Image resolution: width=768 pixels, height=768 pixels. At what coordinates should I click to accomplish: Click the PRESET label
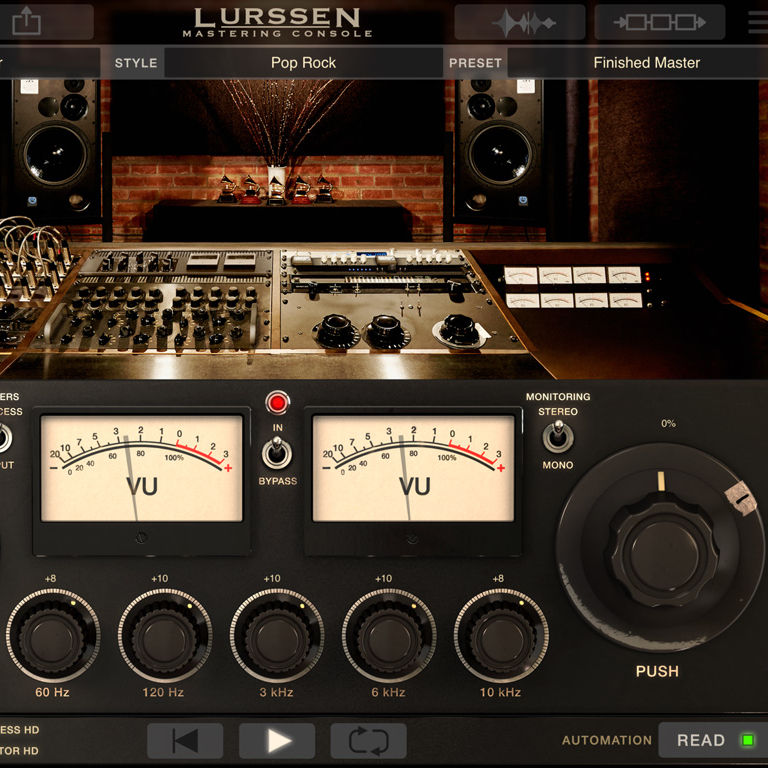pos(475,63)
